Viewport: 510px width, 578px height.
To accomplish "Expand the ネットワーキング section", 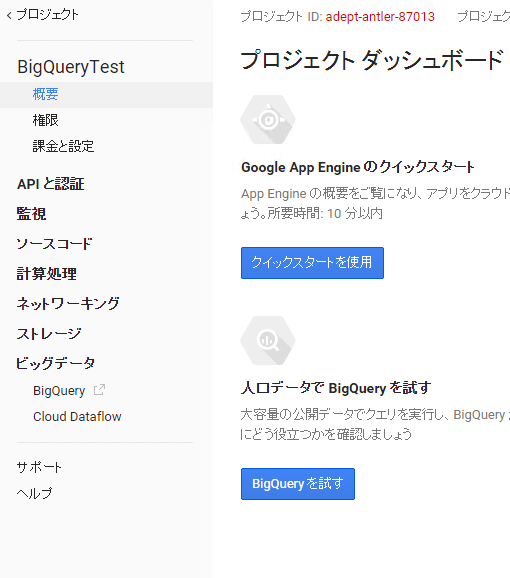I will point(68,304).
